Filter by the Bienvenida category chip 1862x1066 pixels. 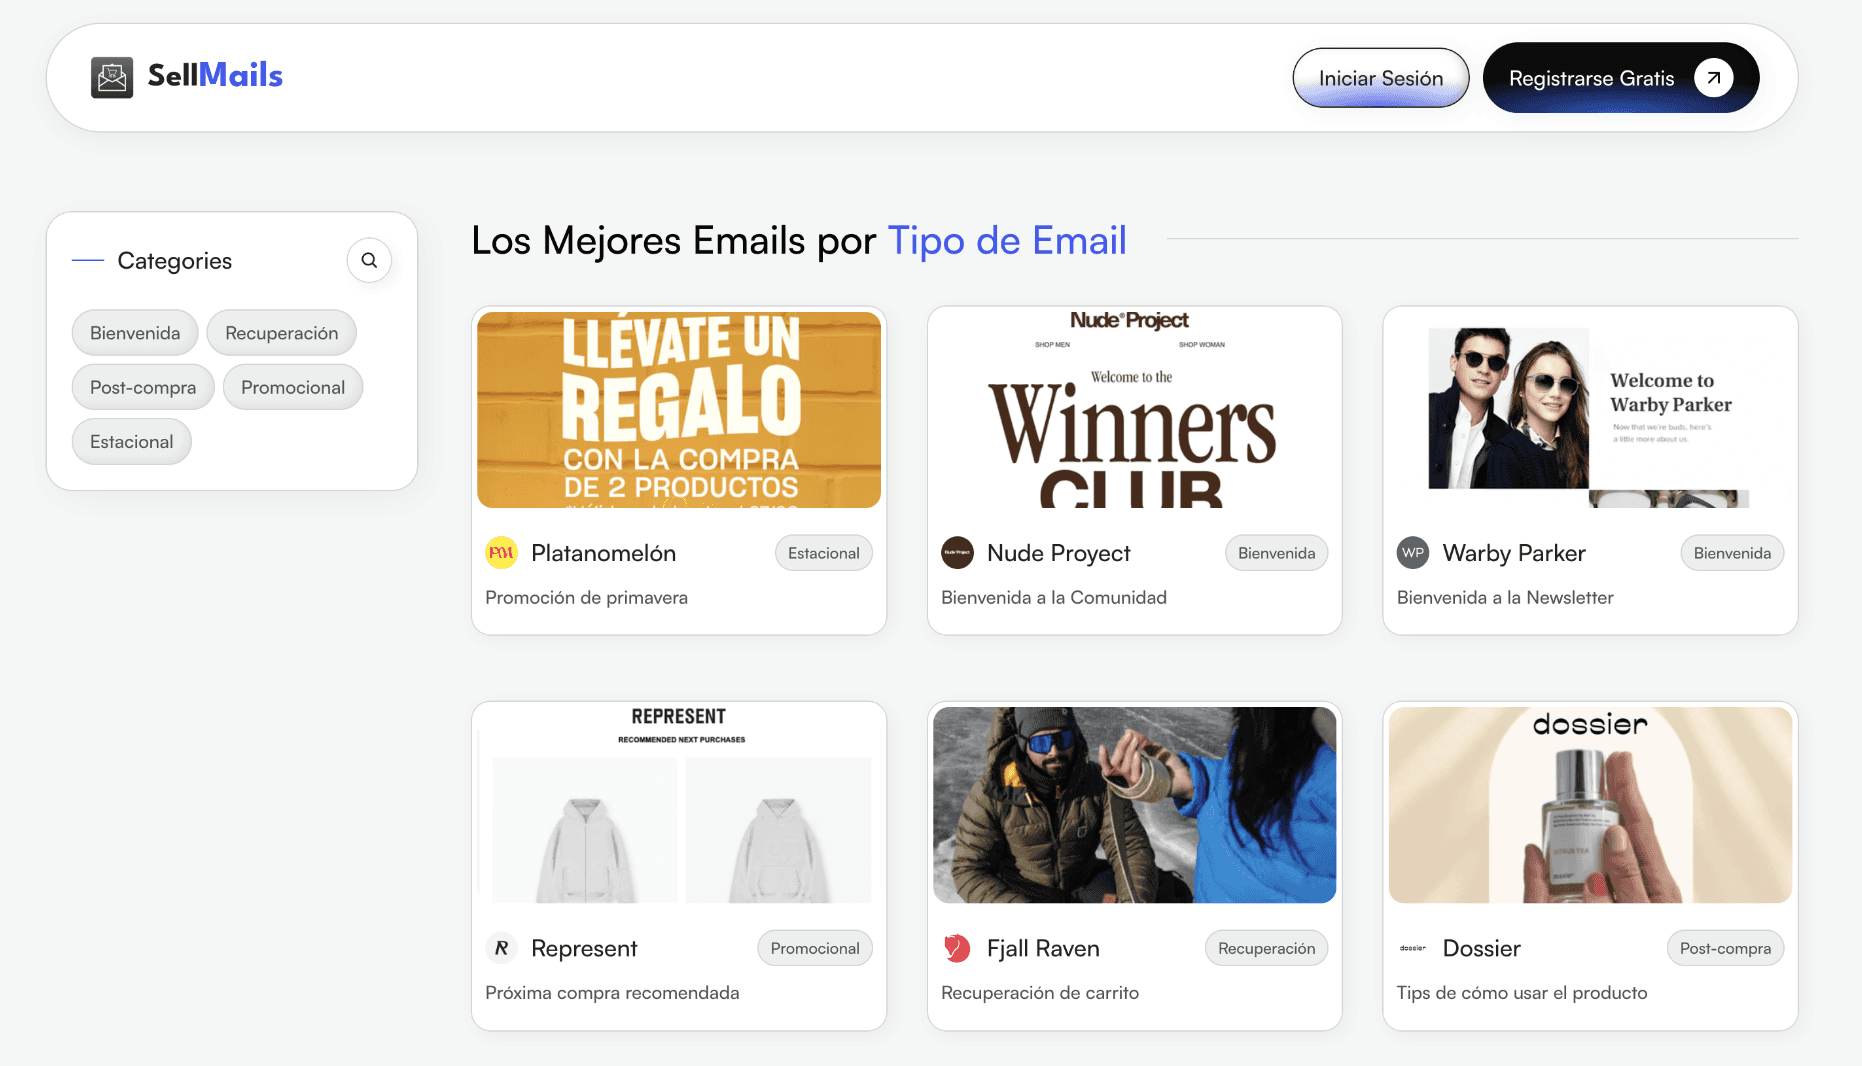pos(135,333)
